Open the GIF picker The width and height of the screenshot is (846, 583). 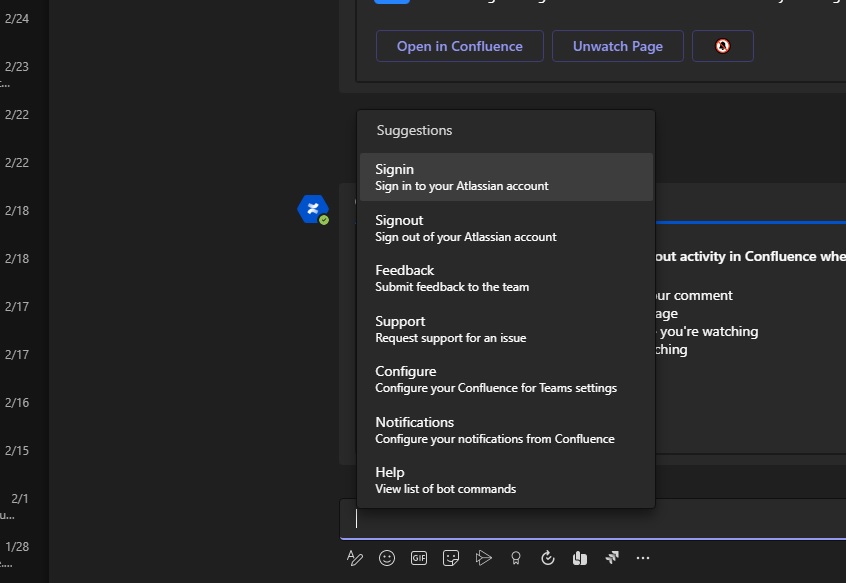419,558
